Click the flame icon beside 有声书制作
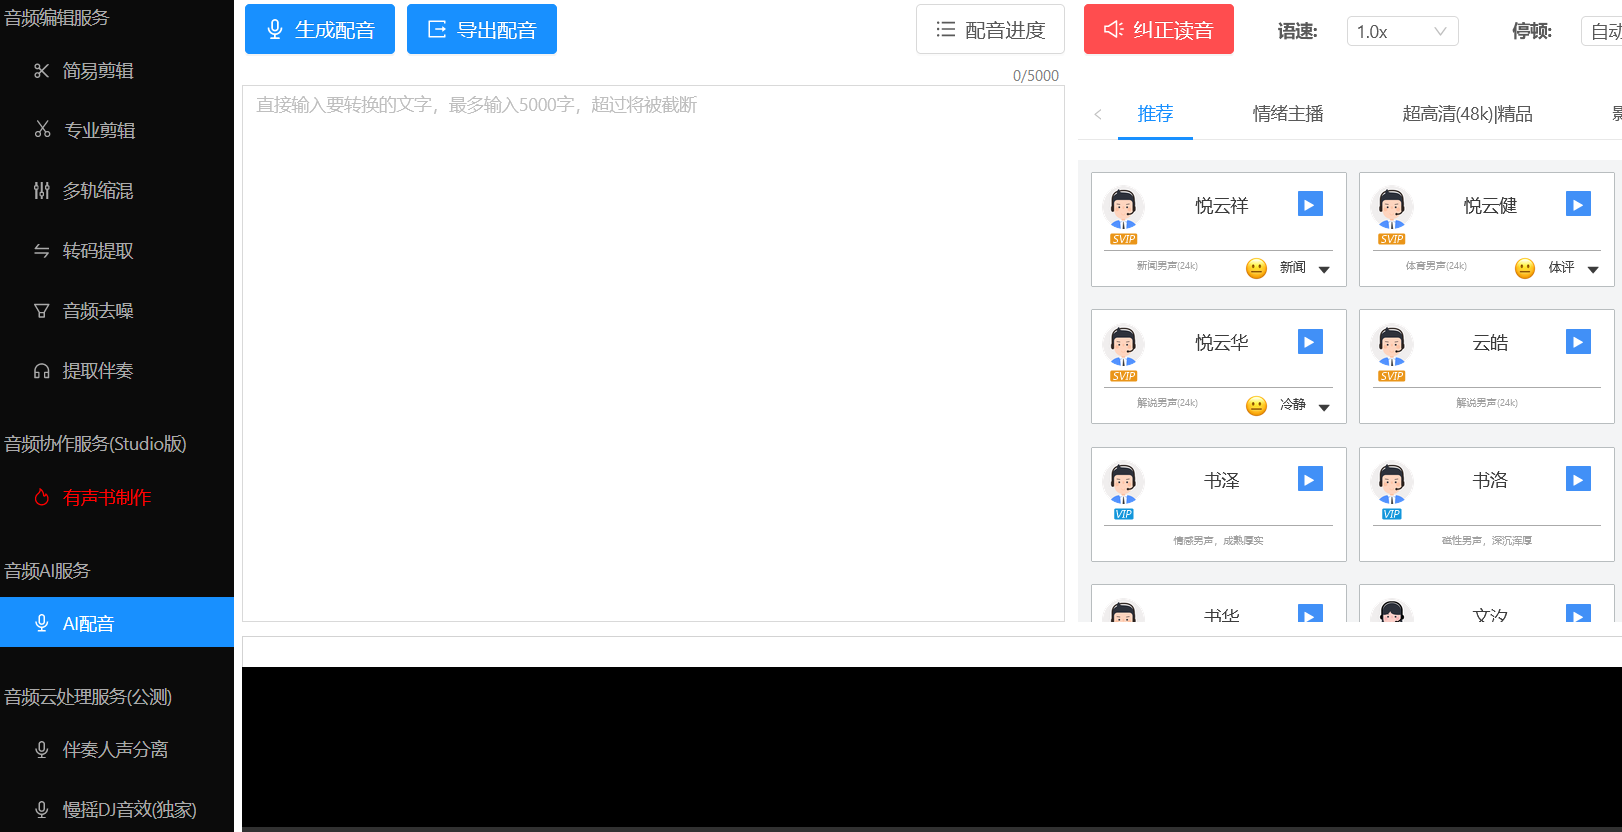 click(x=41, y=497)
